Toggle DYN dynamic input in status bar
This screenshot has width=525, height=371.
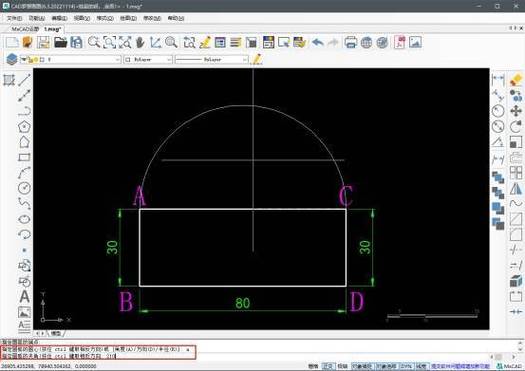(406, 366)
